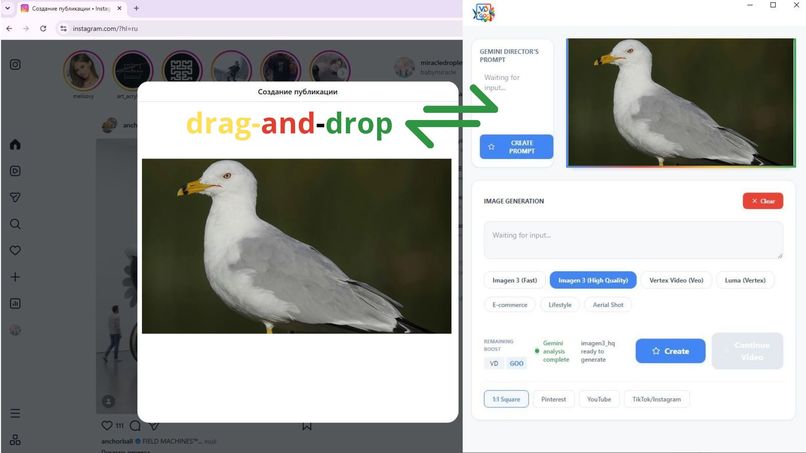The height and width of the screenshot is (453, 806).
Task: Click the VD GOO app logo
Action: (x=484, y=12)
